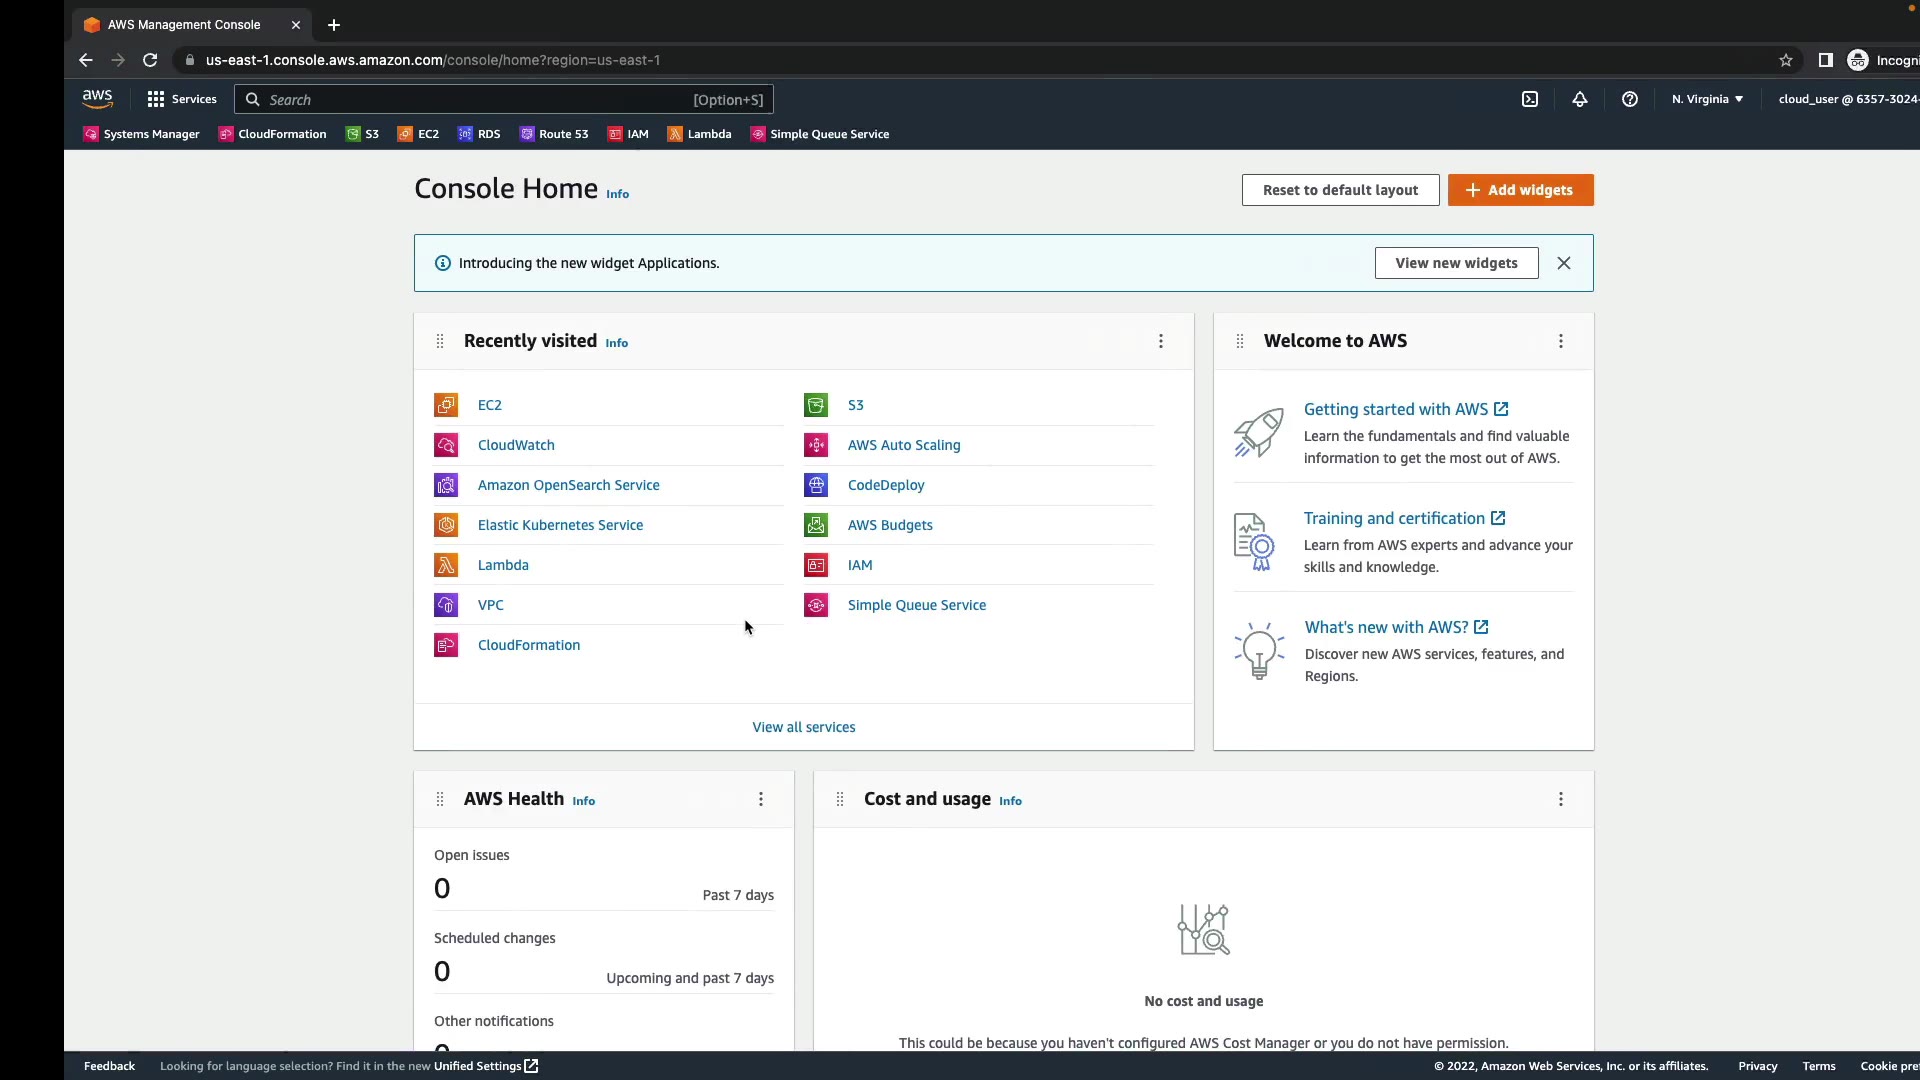This screenshot has height=1080, width=1920.
Task: Open the notifications bell icon
Action: pyautogui.click(x=1580, y=99)
